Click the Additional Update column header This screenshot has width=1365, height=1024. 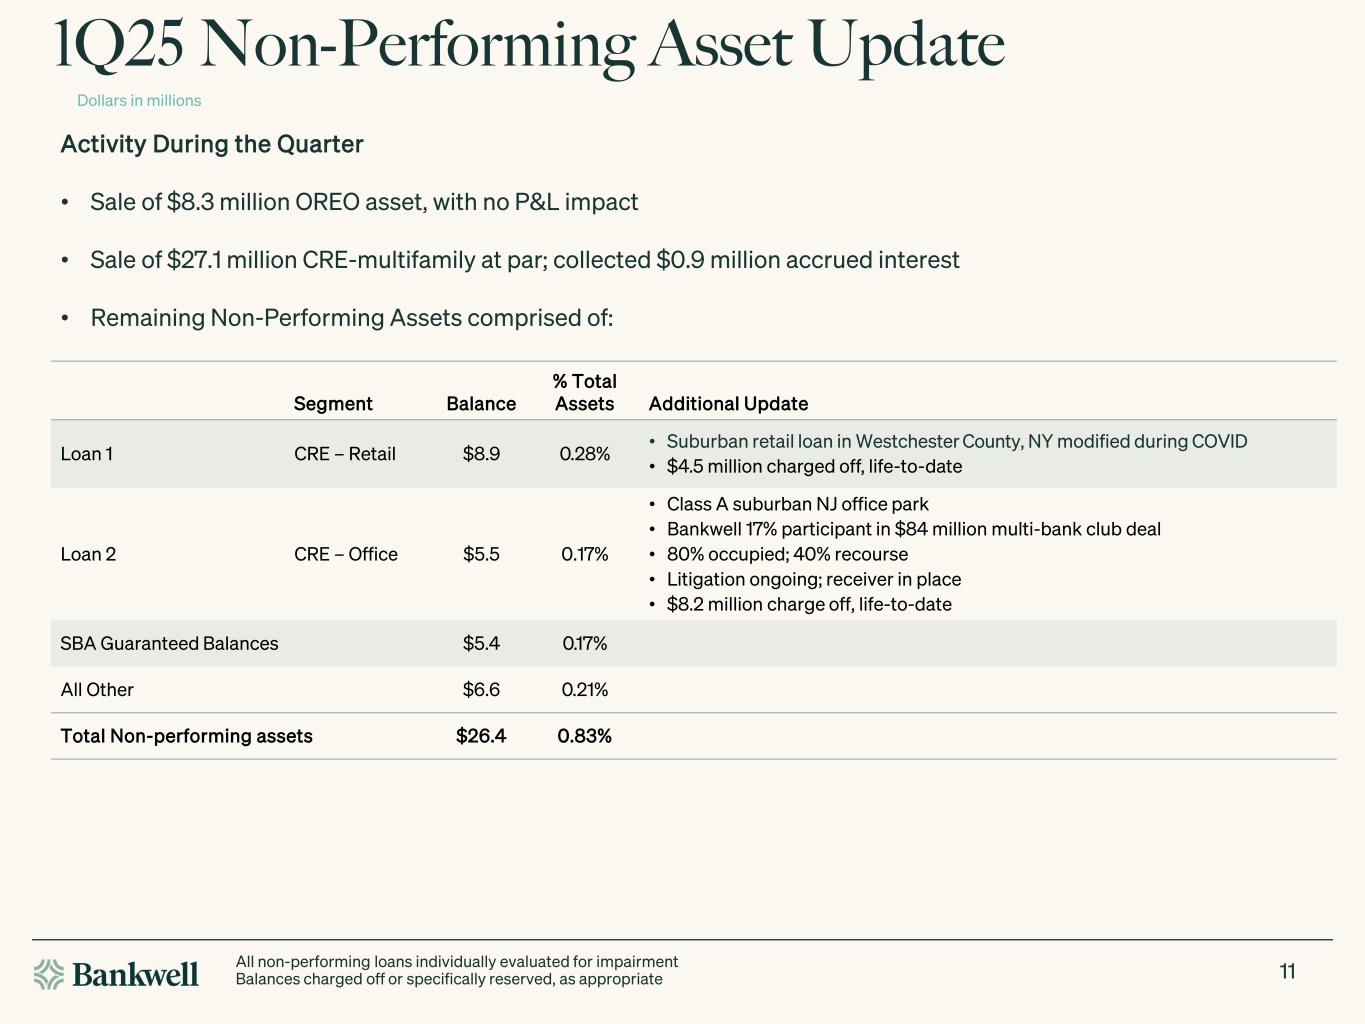728,404
